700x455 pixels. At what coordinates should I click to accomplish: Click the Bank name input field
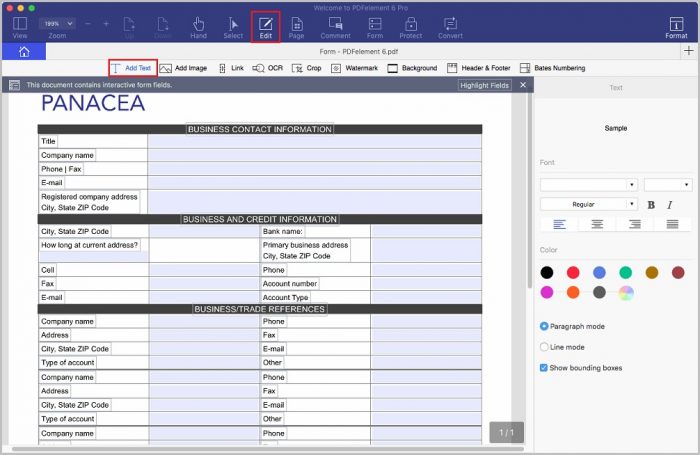tap(426, 231)
